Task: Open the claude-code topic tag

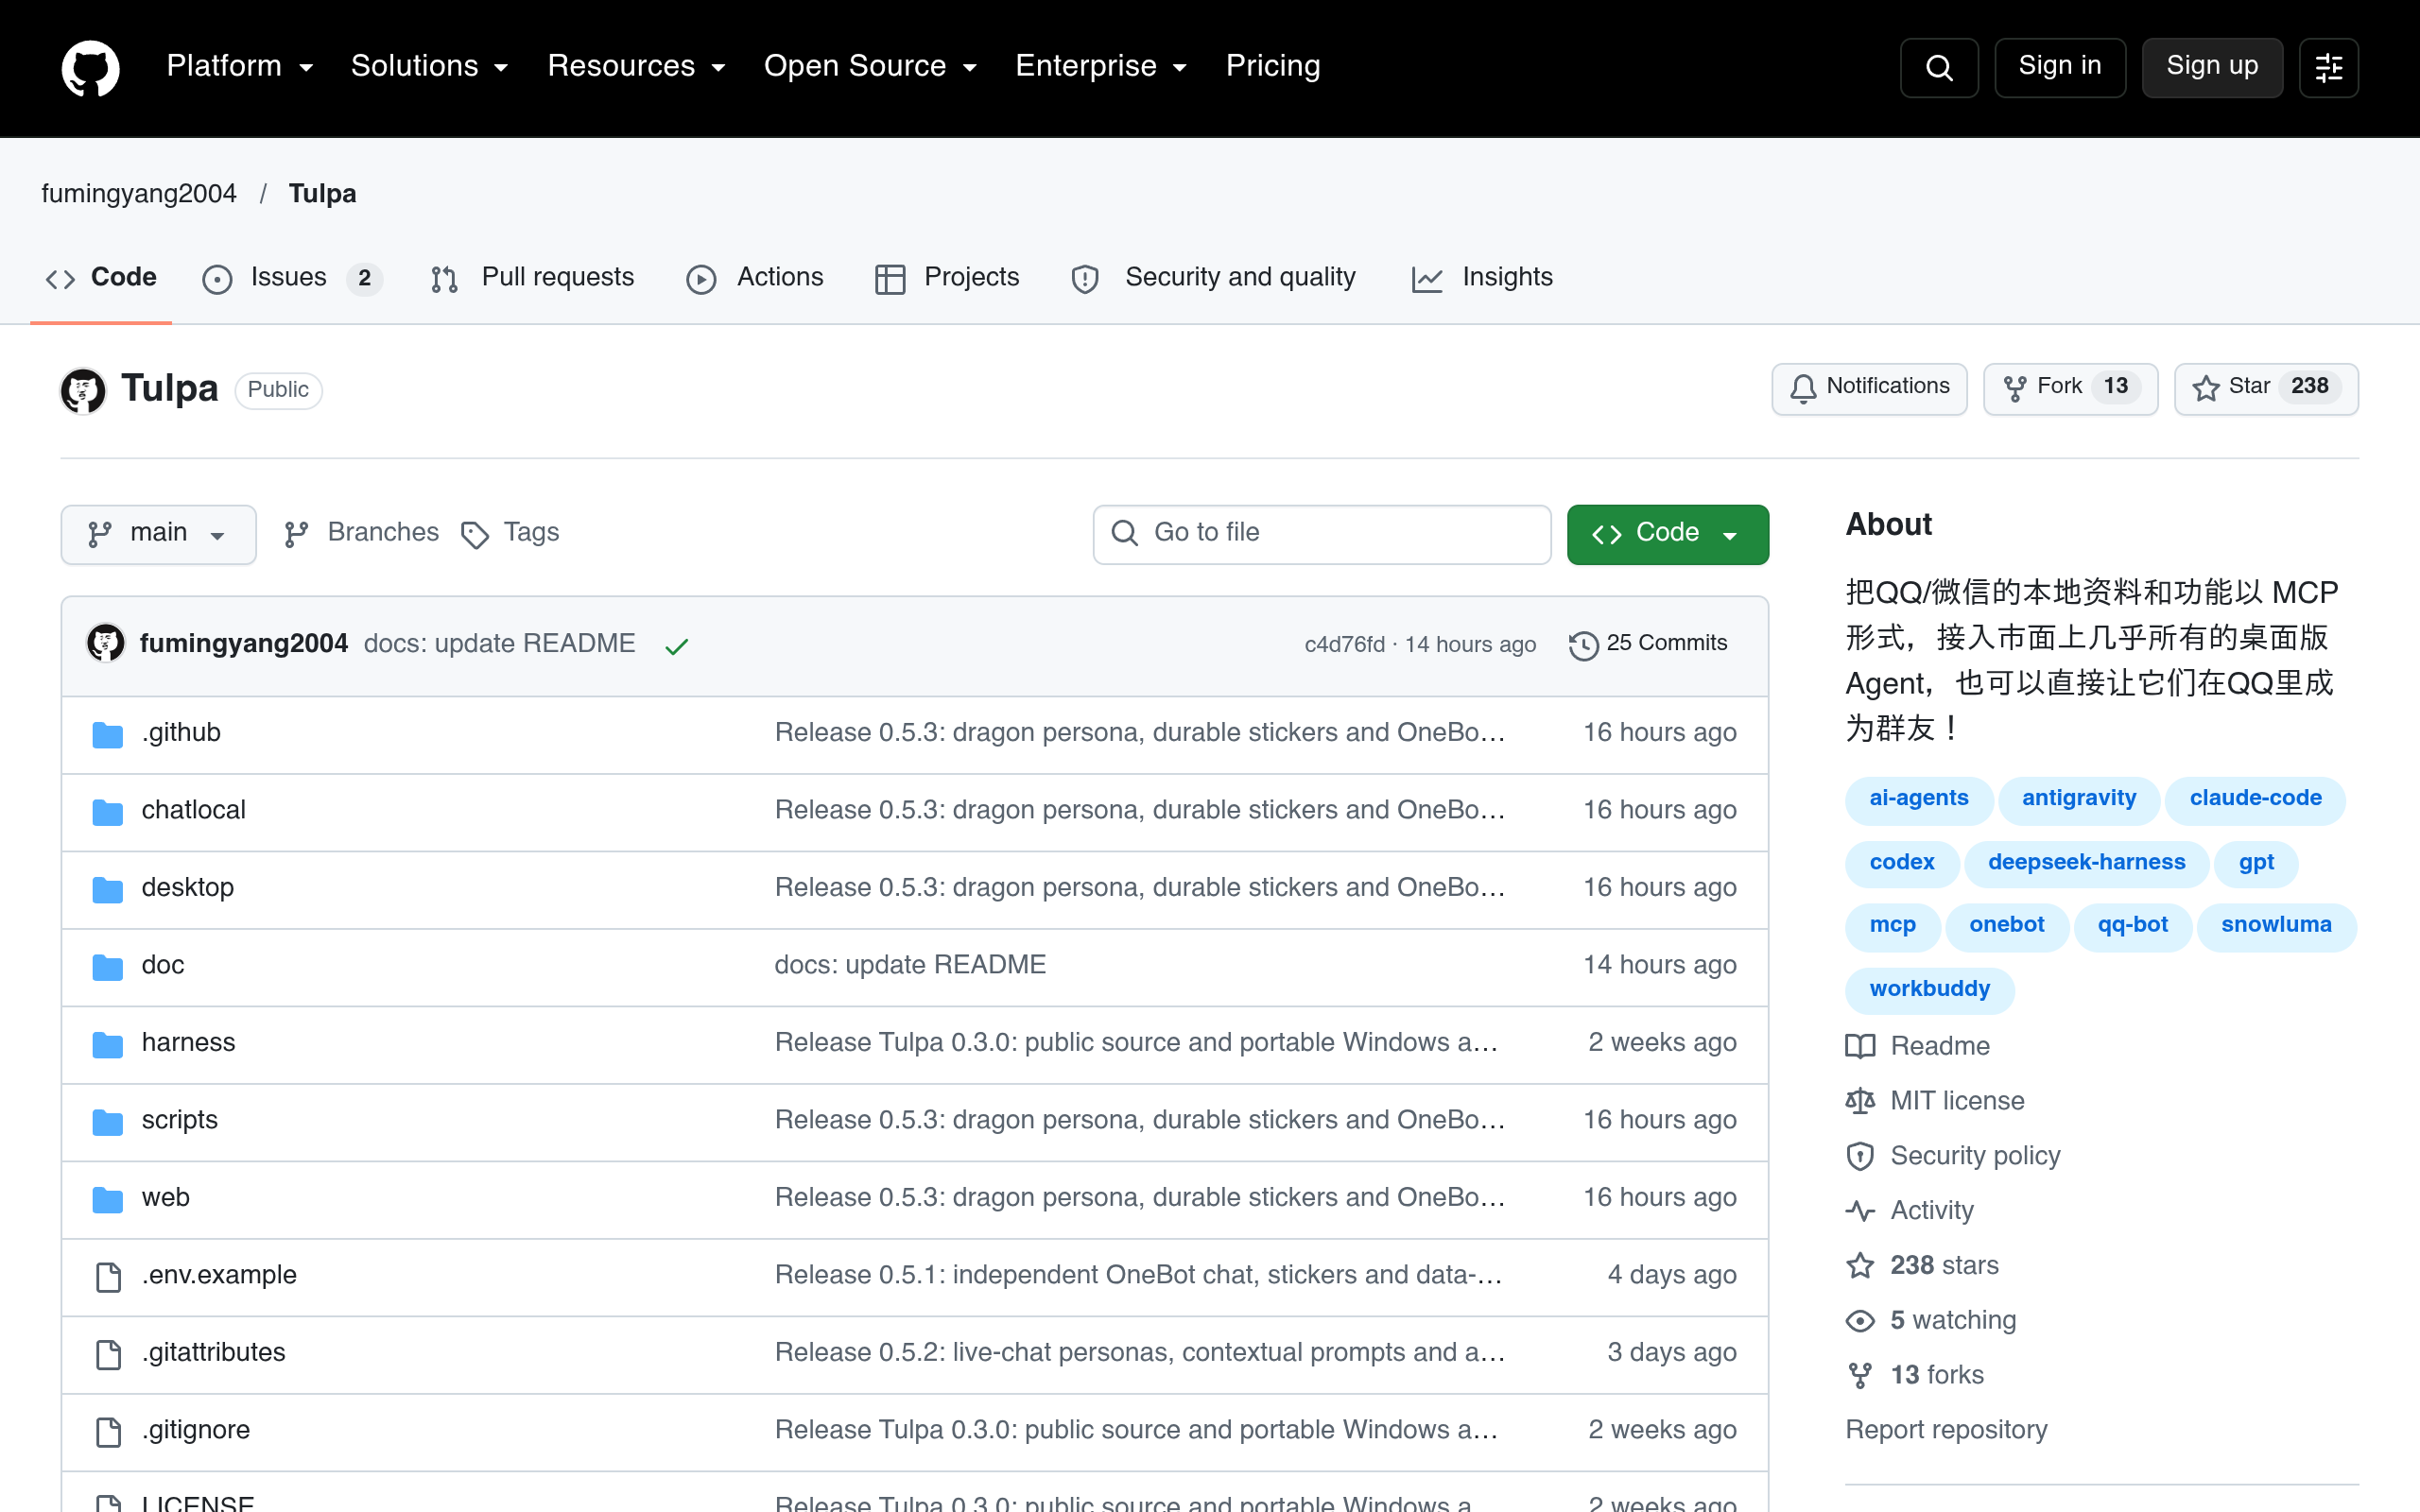Action: 2255,800
